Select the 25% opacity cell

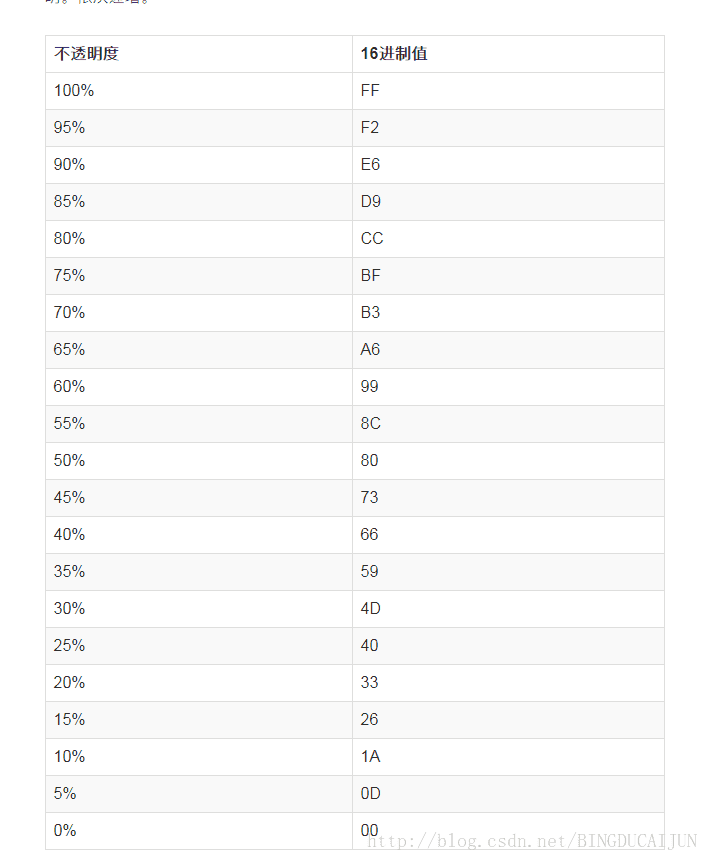click(x=199, y=646)
